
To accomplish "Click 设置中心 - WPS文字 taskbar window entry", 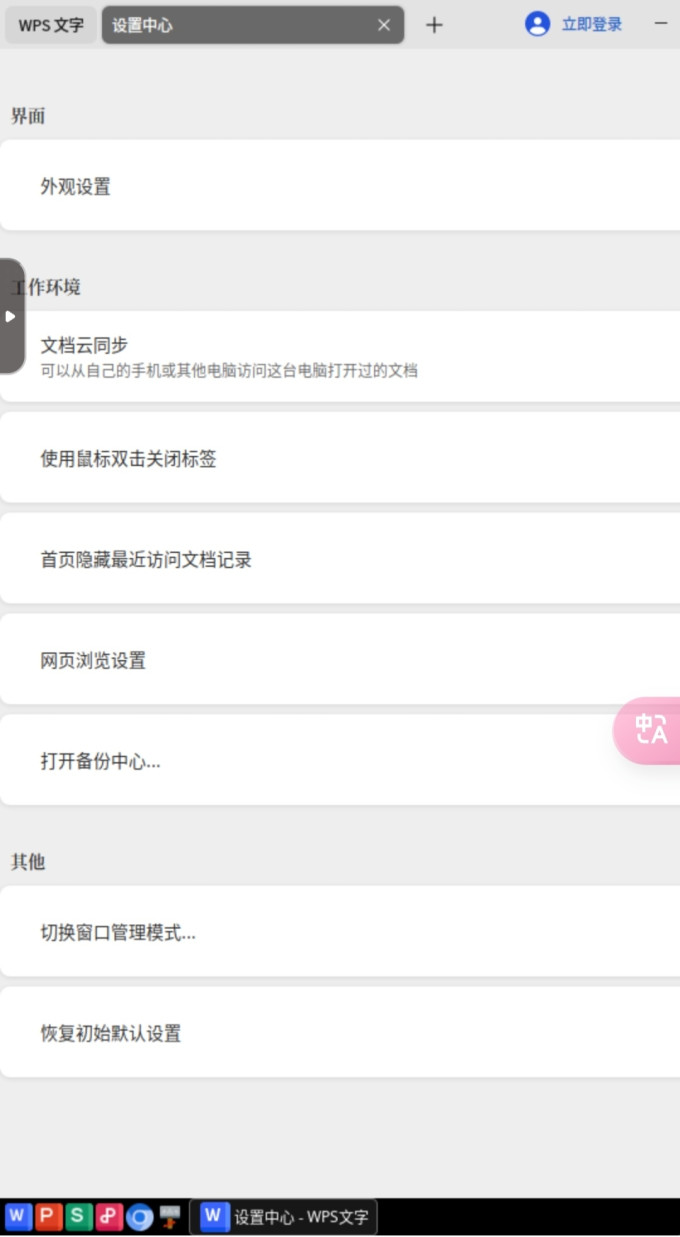I will coord(285,1216).
